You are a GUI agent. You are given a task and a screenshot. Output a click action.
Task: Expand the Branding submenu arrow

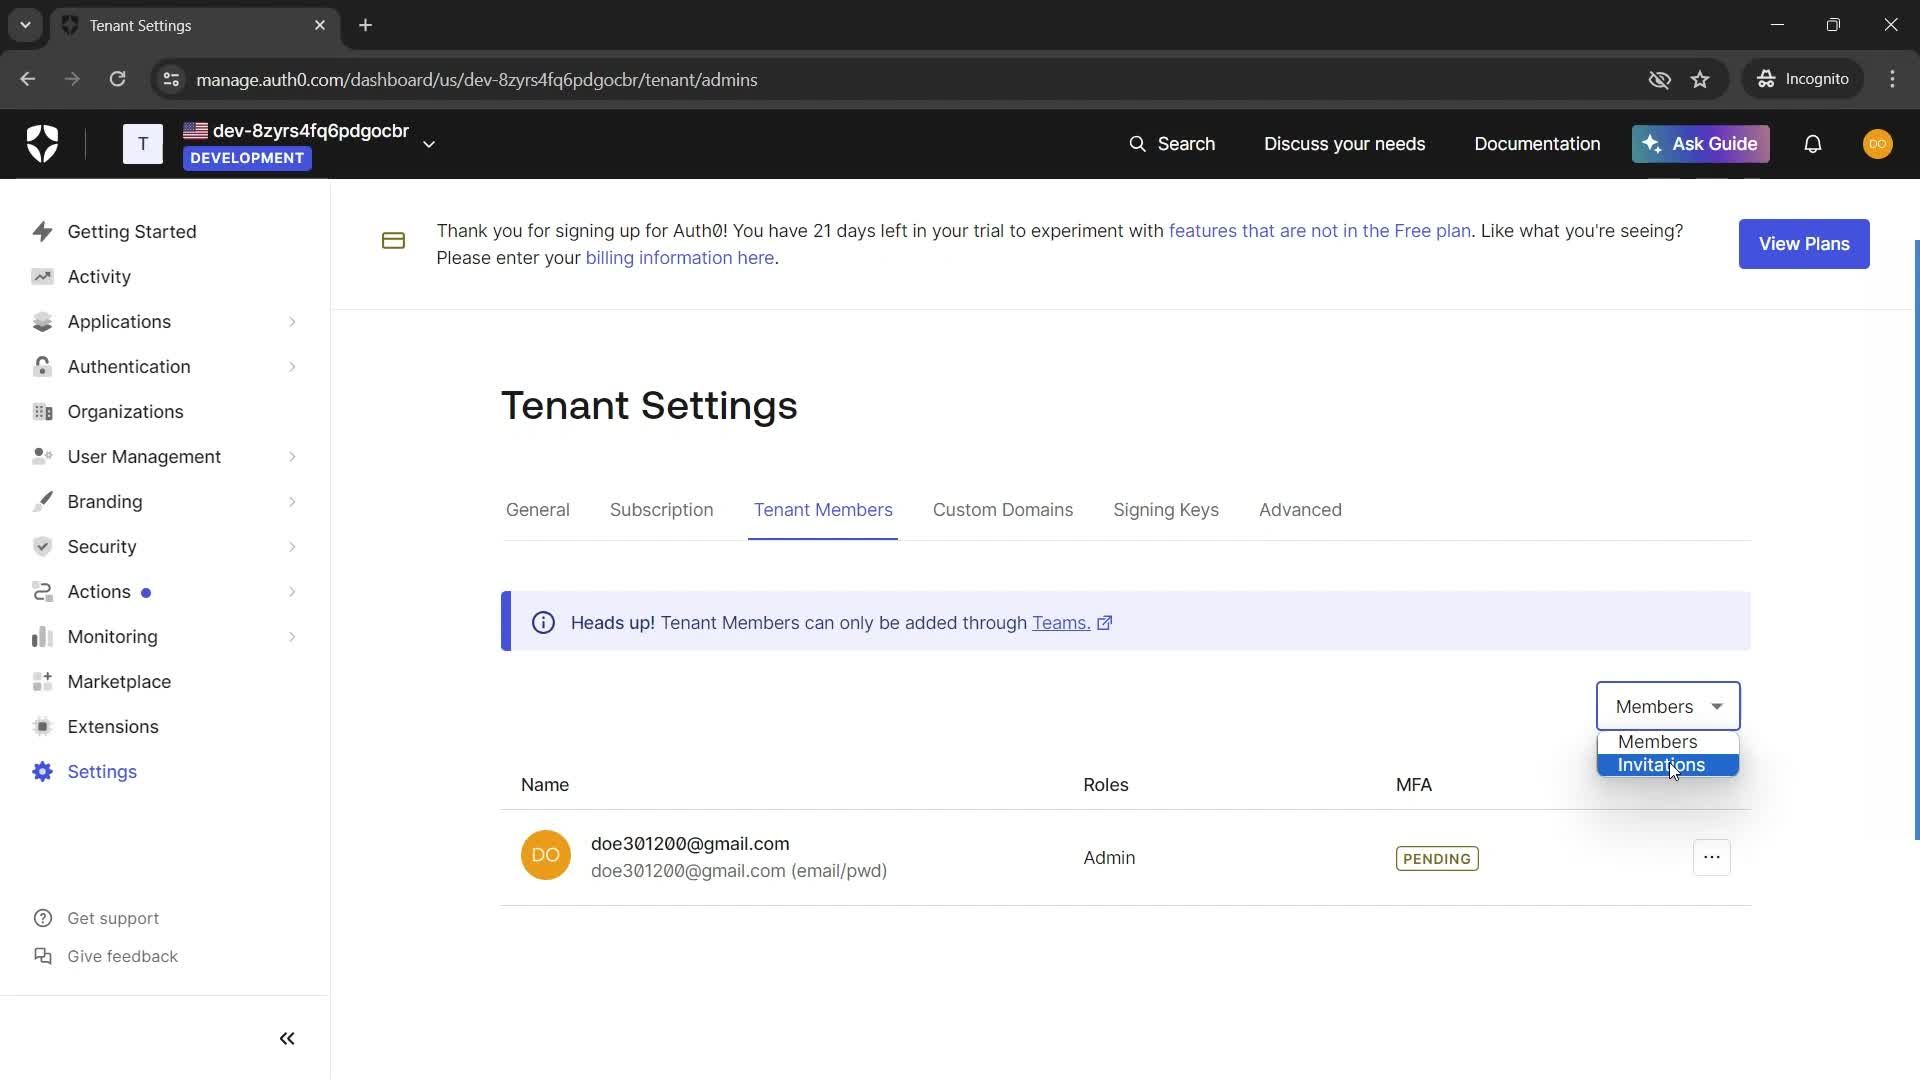(x=292, y=502)
